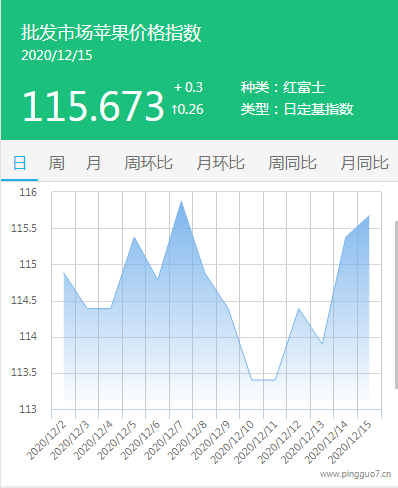Select the 日 daily tab
398x488 pixels.
coord(19,163)
